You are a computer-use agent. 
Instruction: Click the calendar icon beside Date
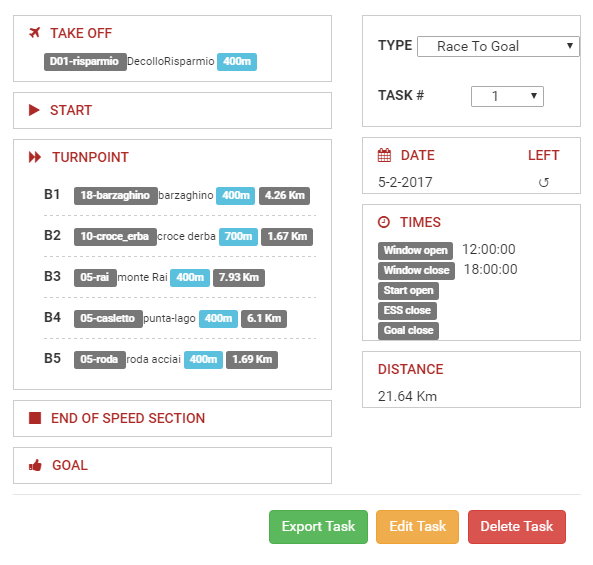[x=384, y=155]
